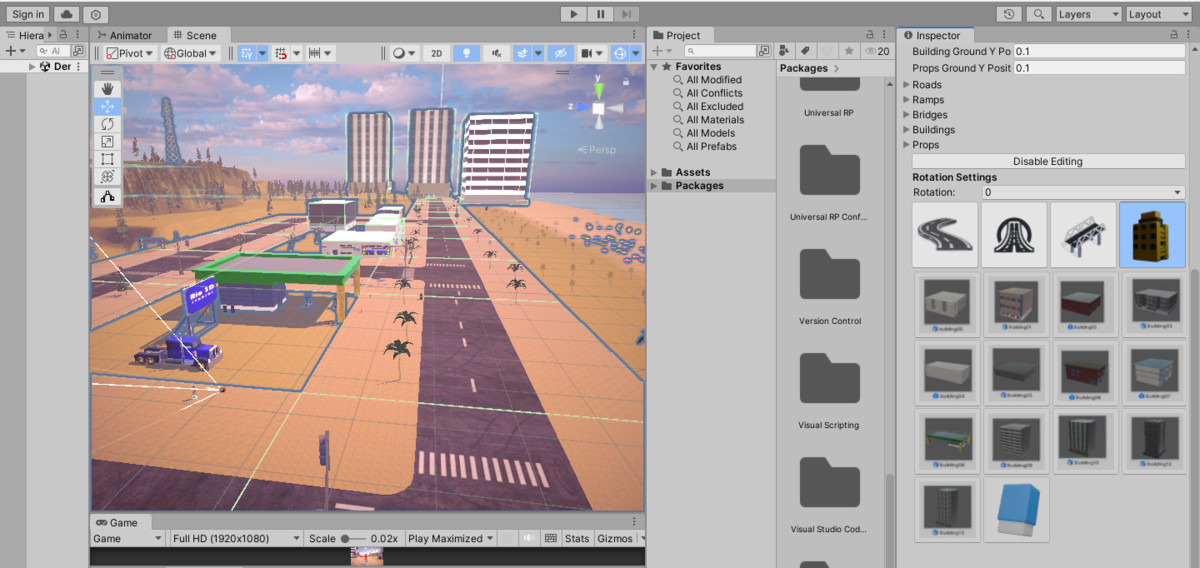The height and width of the screenshot is (568, 1200).
Task: Choose the bridge category icon in Inspector
Action: coord(1083,235)
